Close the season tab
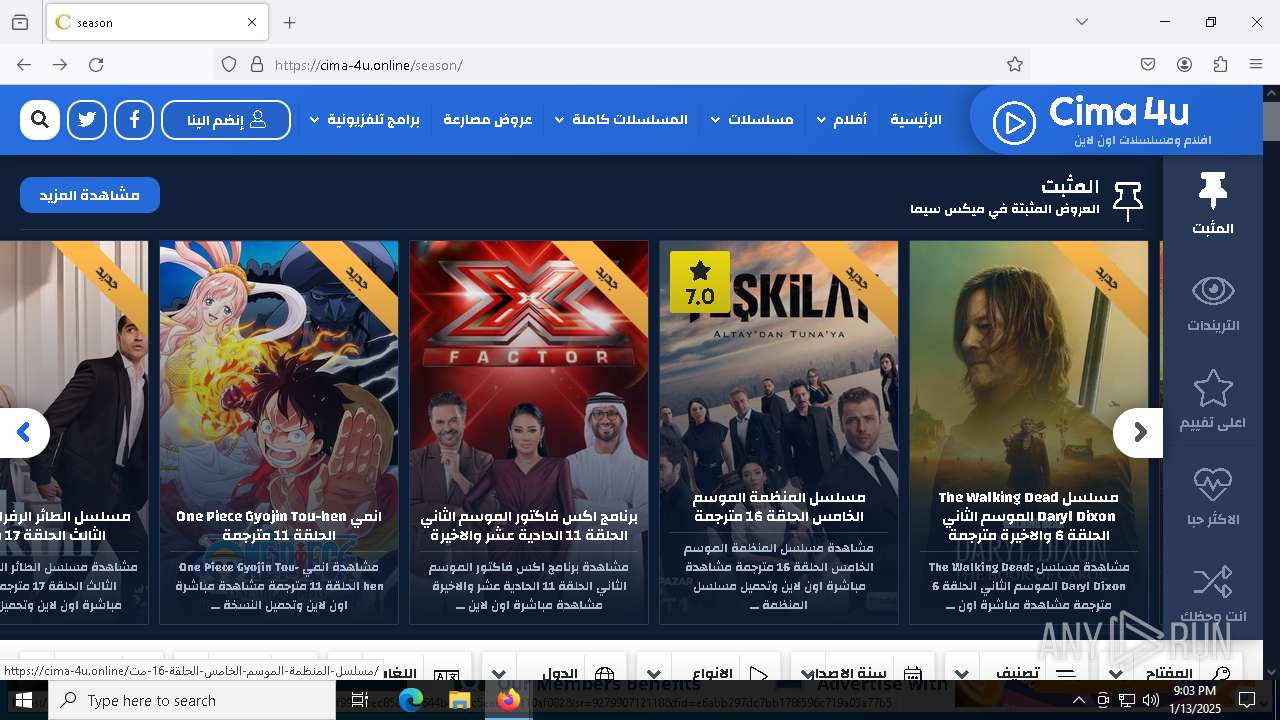 point(252,22)
